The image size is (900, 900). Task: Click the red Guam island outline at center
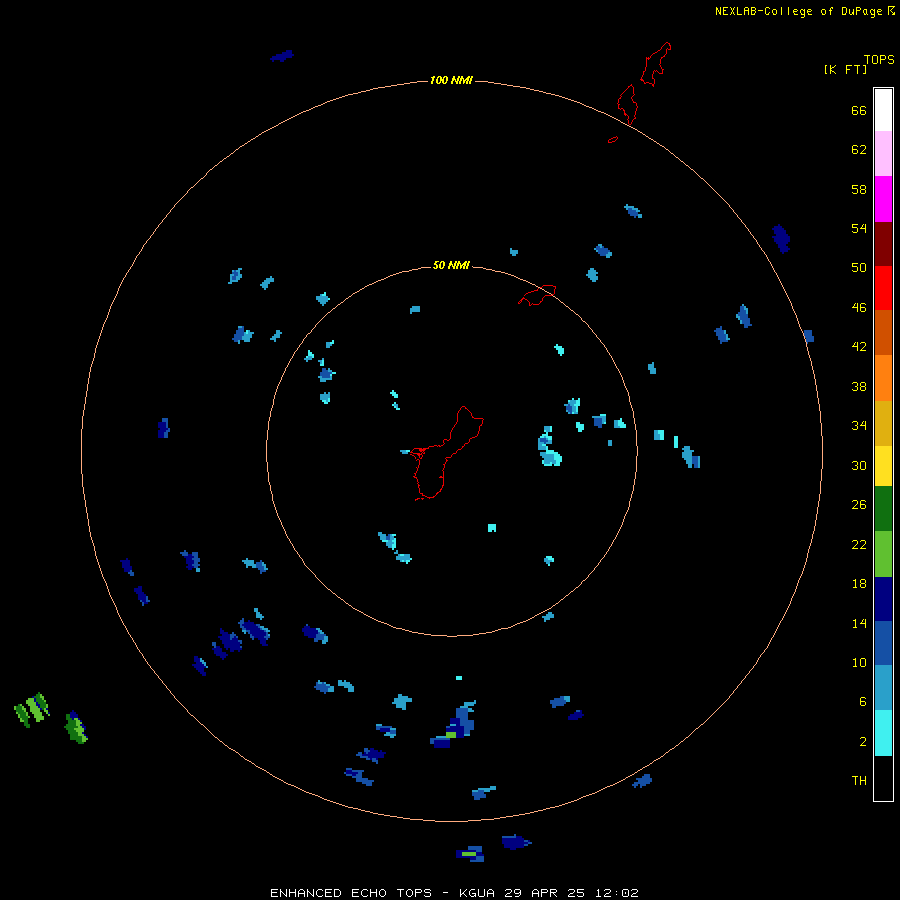(x=447, y=453)
